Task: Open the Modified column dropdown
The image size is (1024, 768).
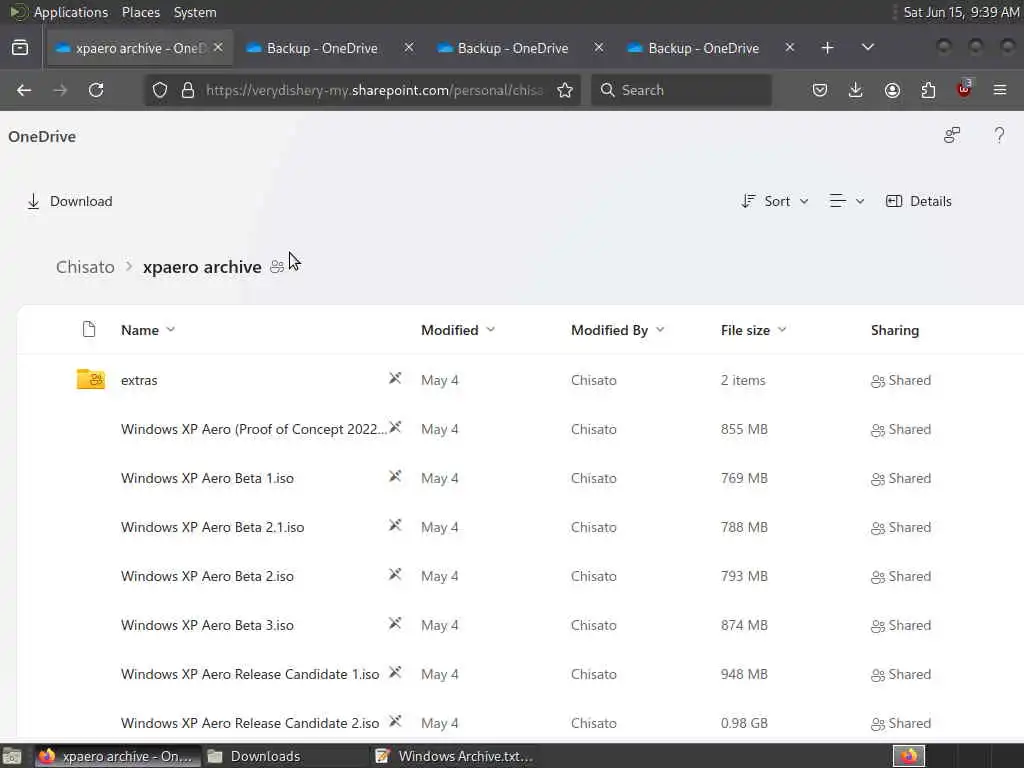Action: click(458, 330)
